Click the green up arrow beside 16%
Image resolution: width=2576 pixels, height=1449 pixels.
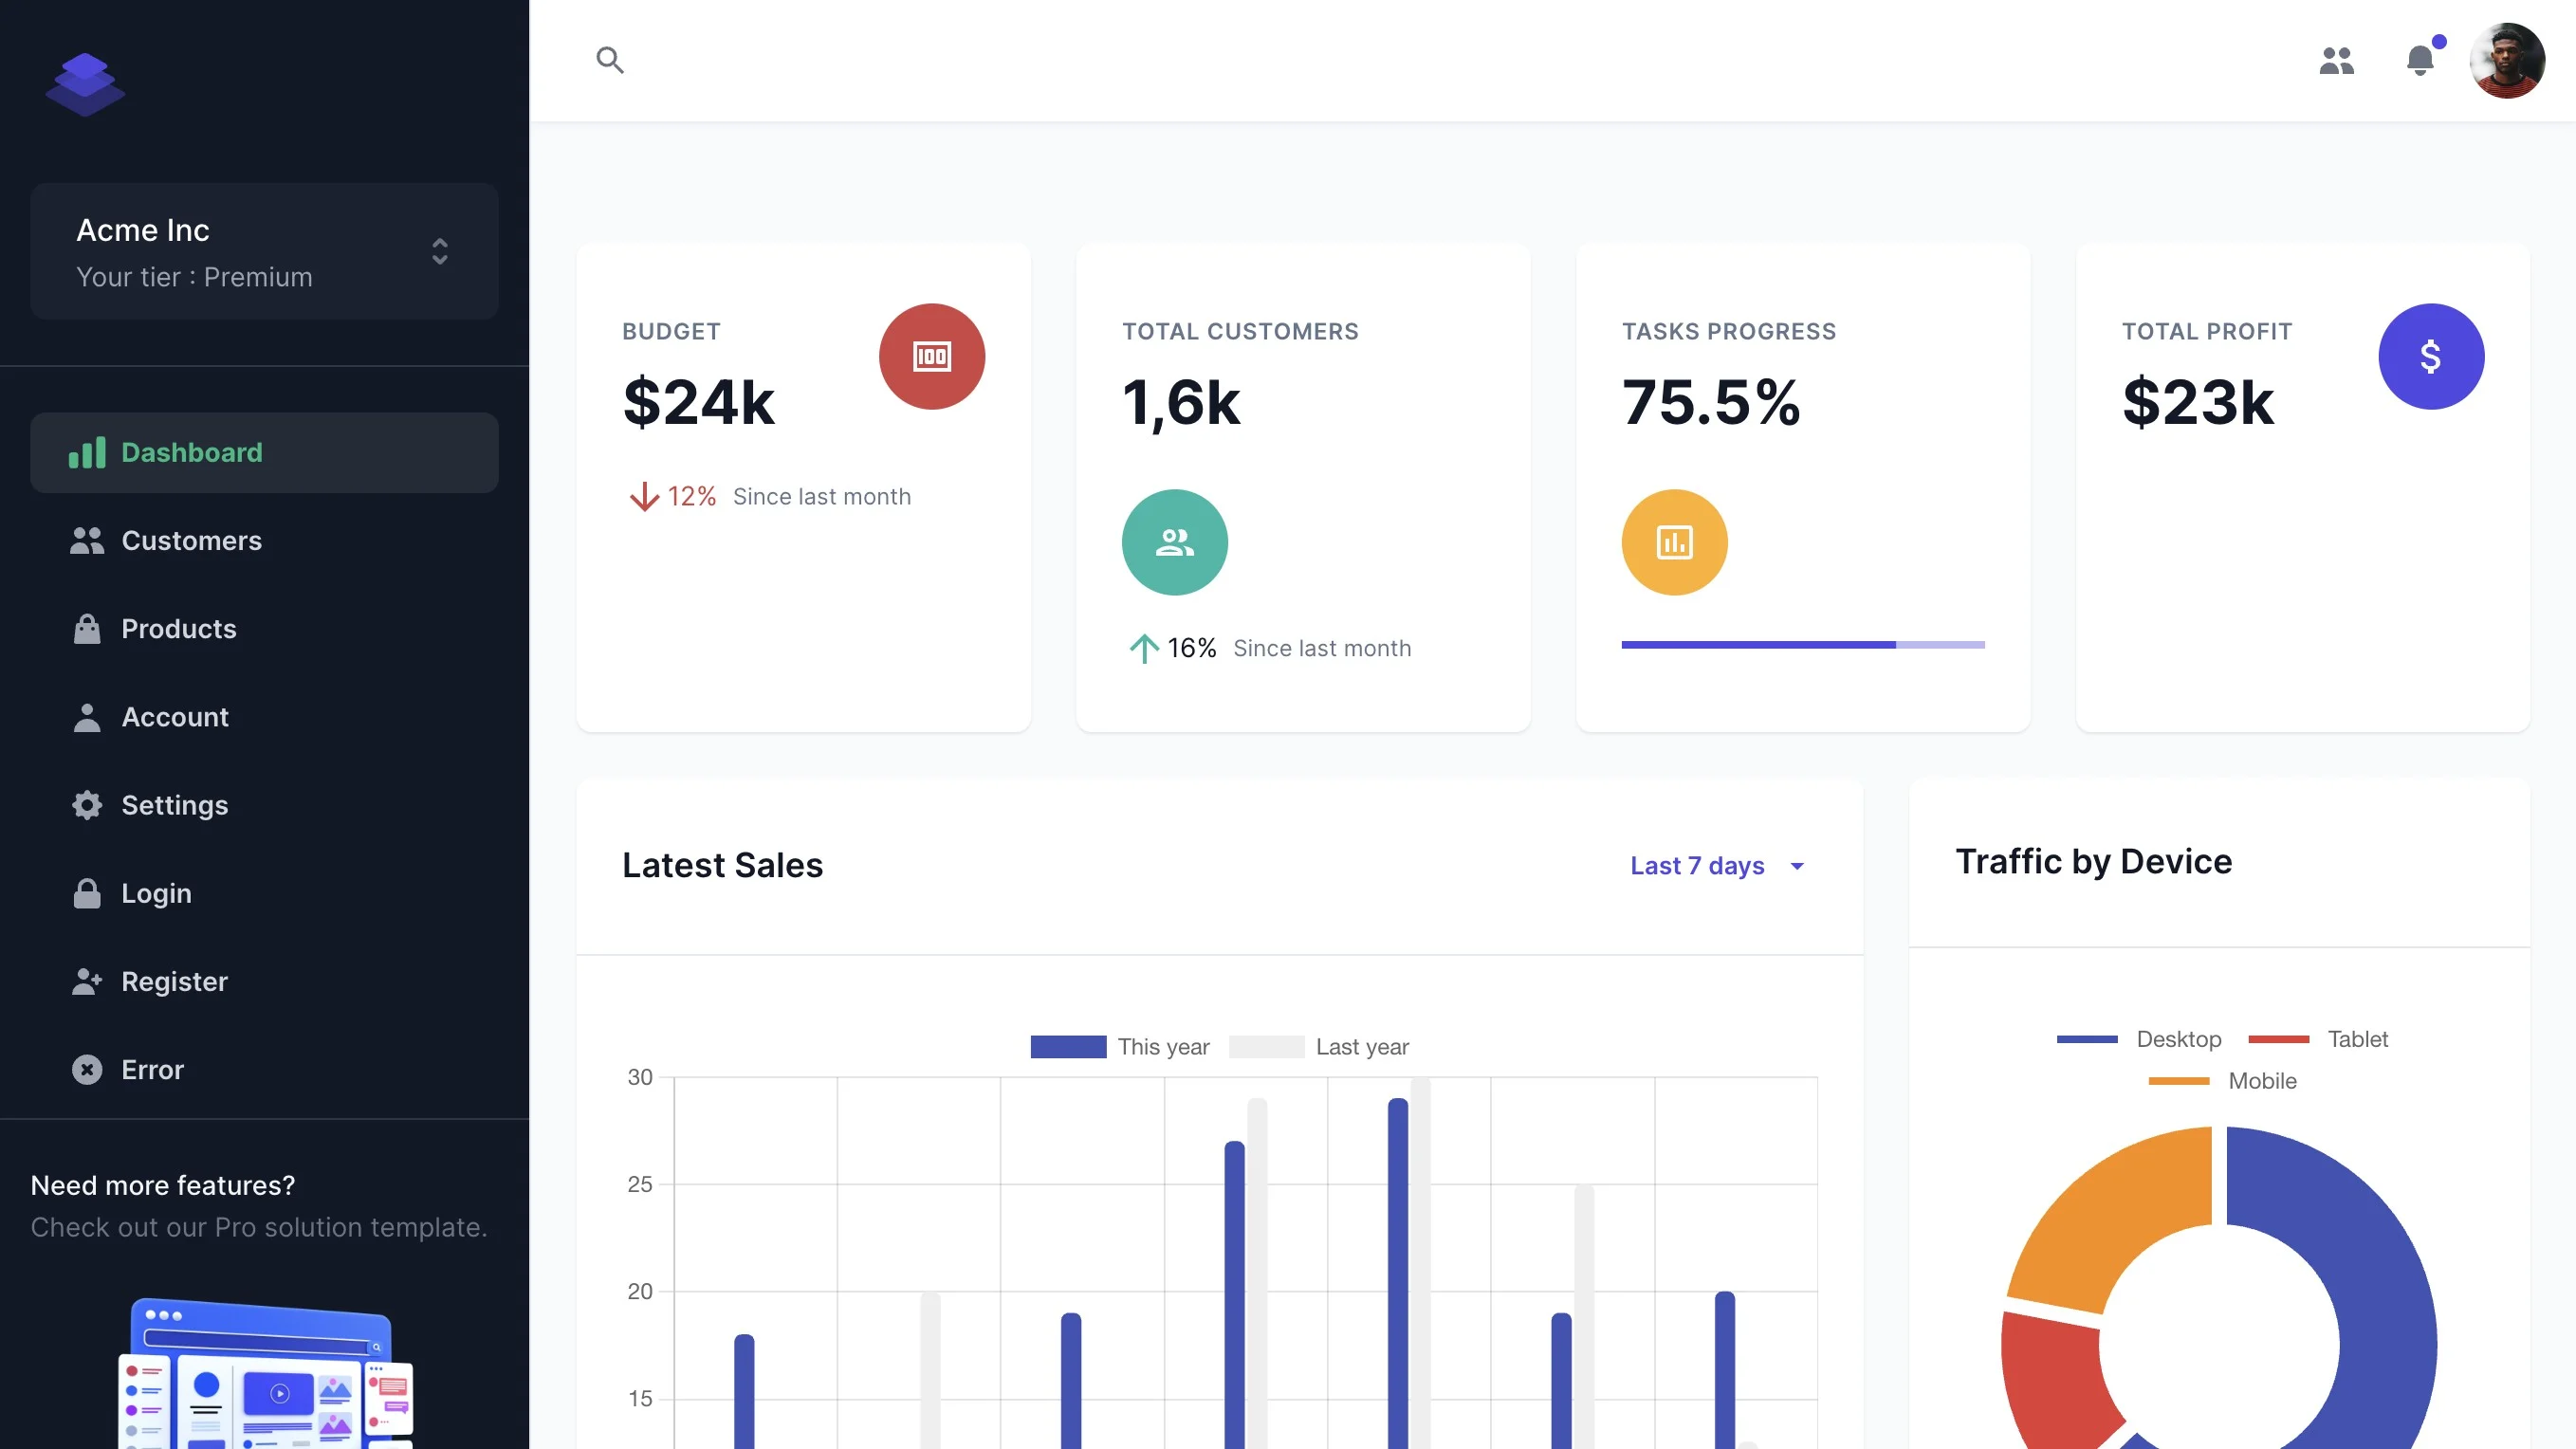pyautogui.click(x=1144, y=648)
